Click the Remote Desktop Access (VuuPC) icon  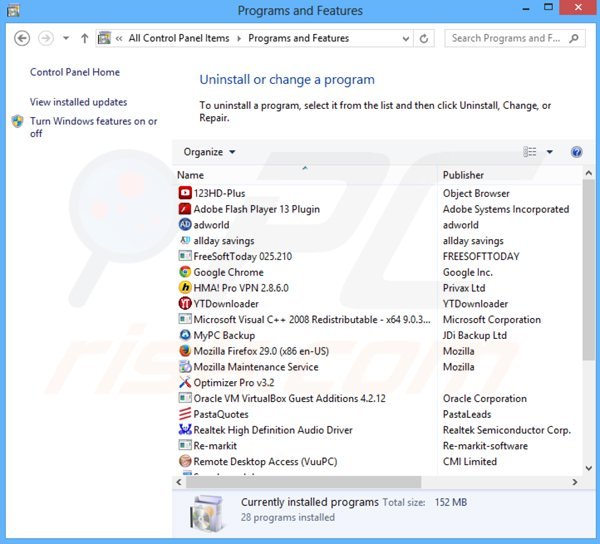pos(185,461)
